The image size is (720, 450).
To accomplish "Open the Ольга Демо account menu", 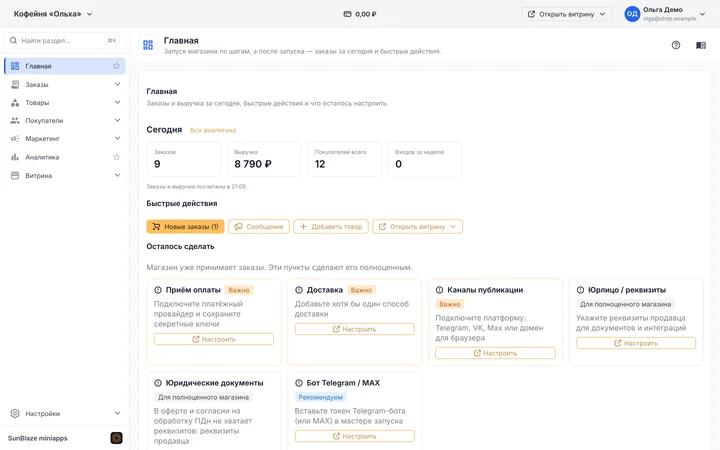I will [x=665, y=14].
